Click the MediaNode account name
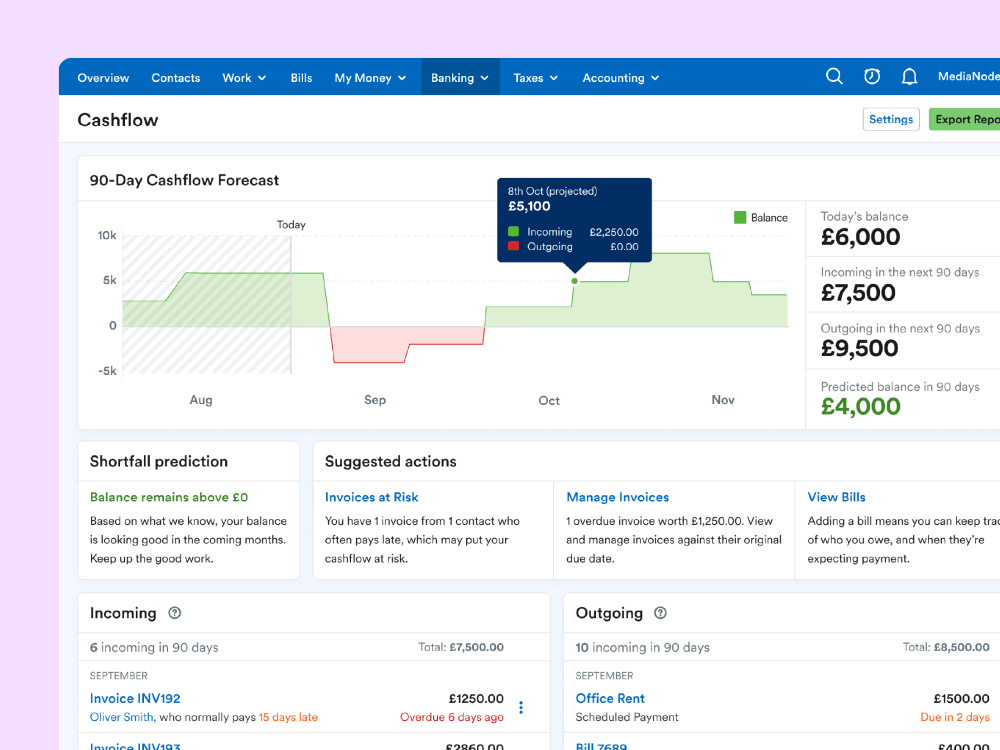The image size is (1000, 750). (966, 76)
